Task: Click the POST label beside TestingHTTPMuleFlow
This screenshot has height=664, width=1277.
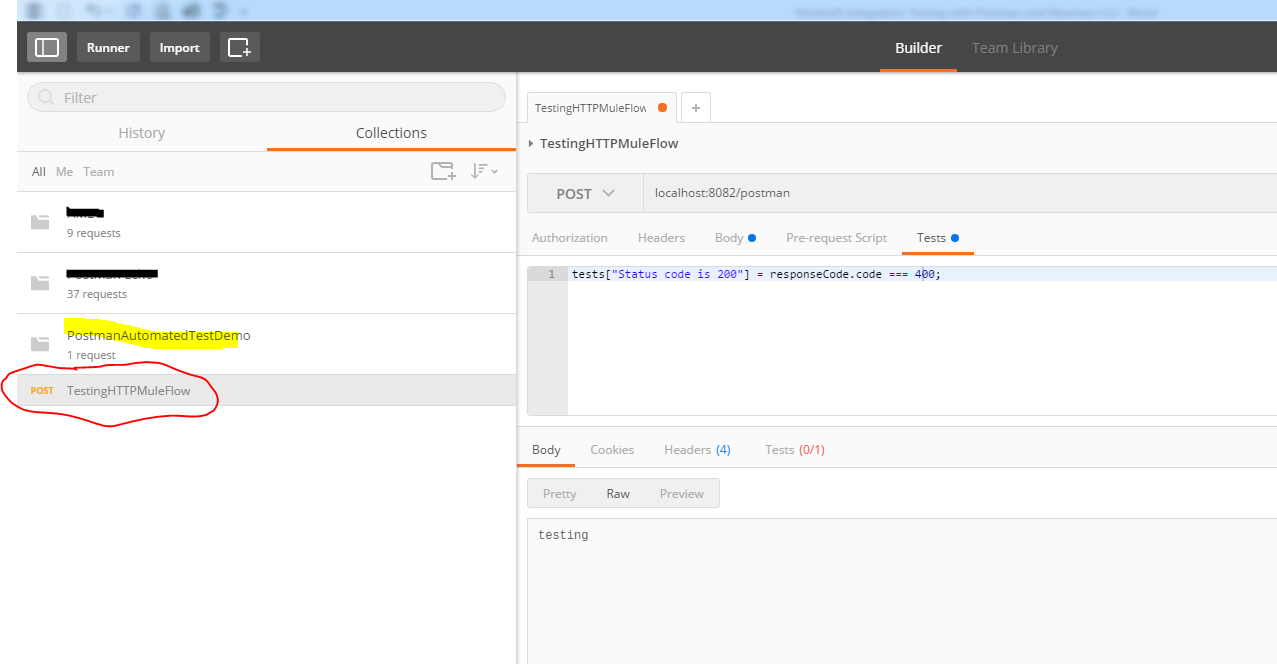Action: 42,391
